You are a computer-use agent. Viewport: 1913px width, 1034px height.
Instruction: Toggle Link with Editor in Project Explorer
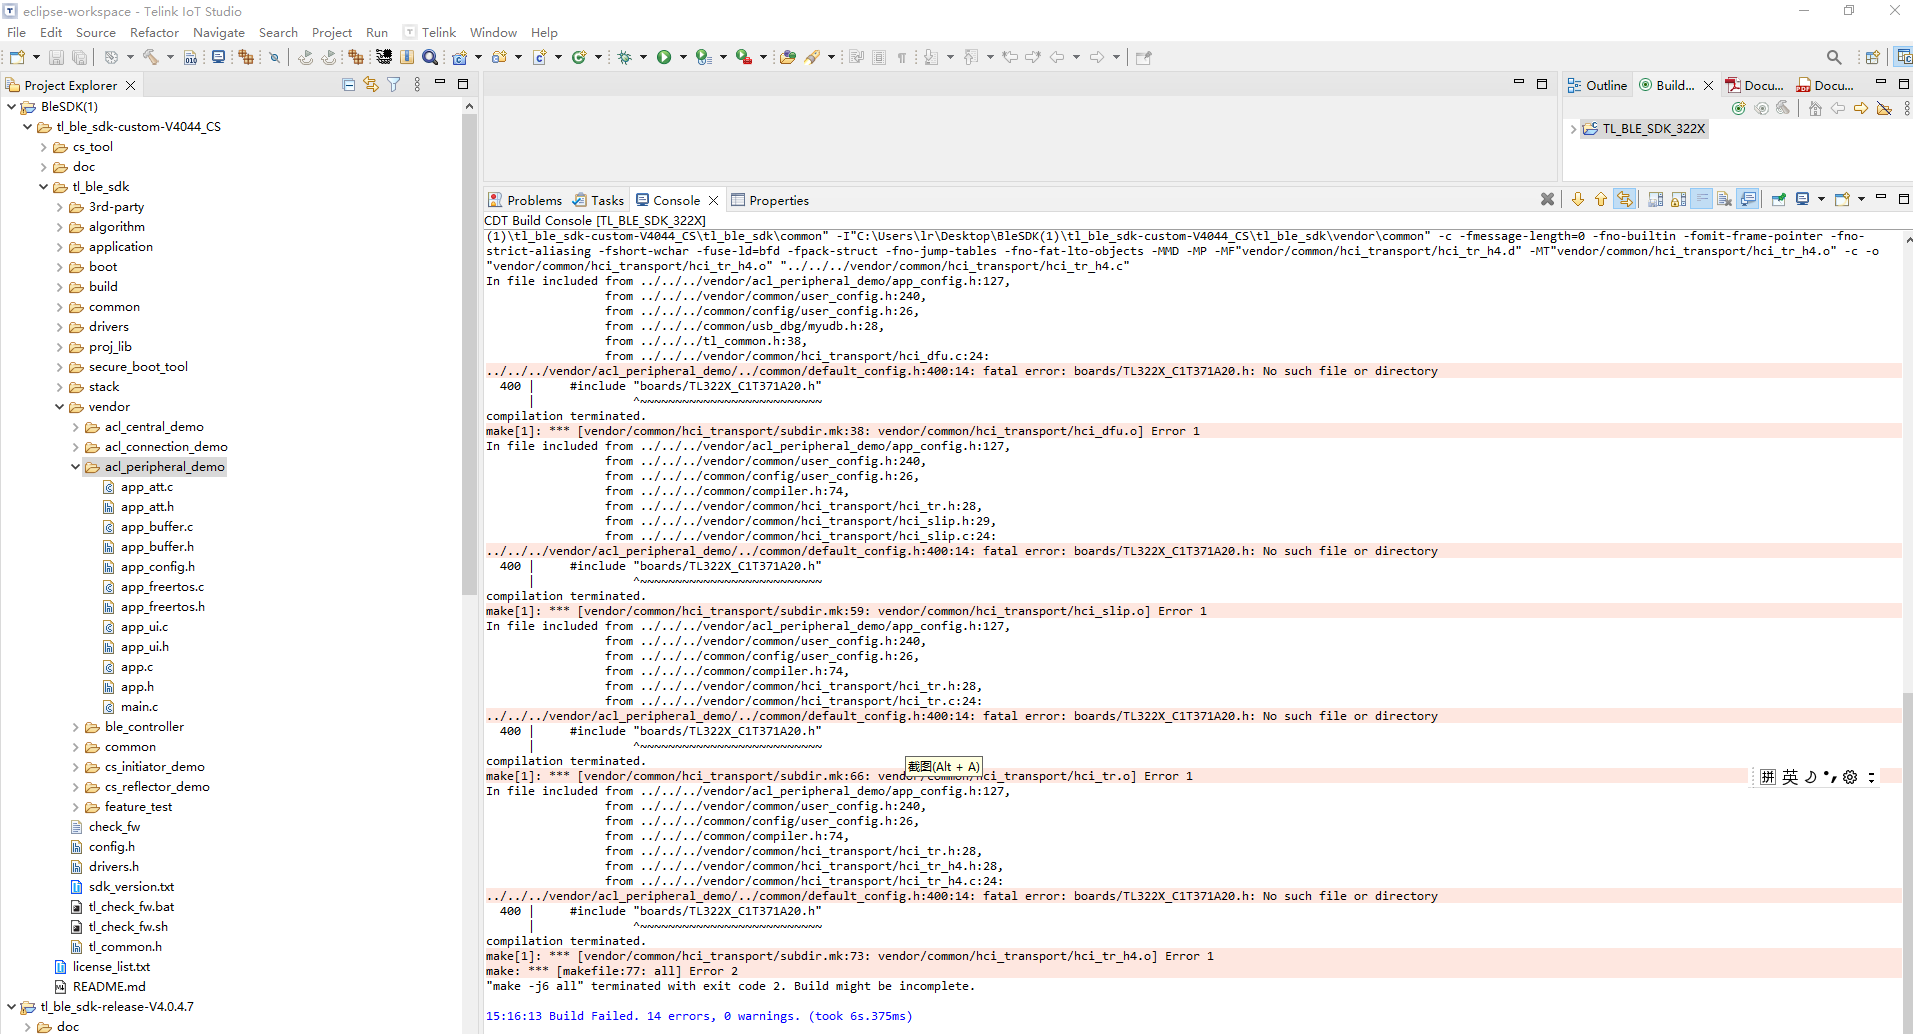click(x=371, y=85)
